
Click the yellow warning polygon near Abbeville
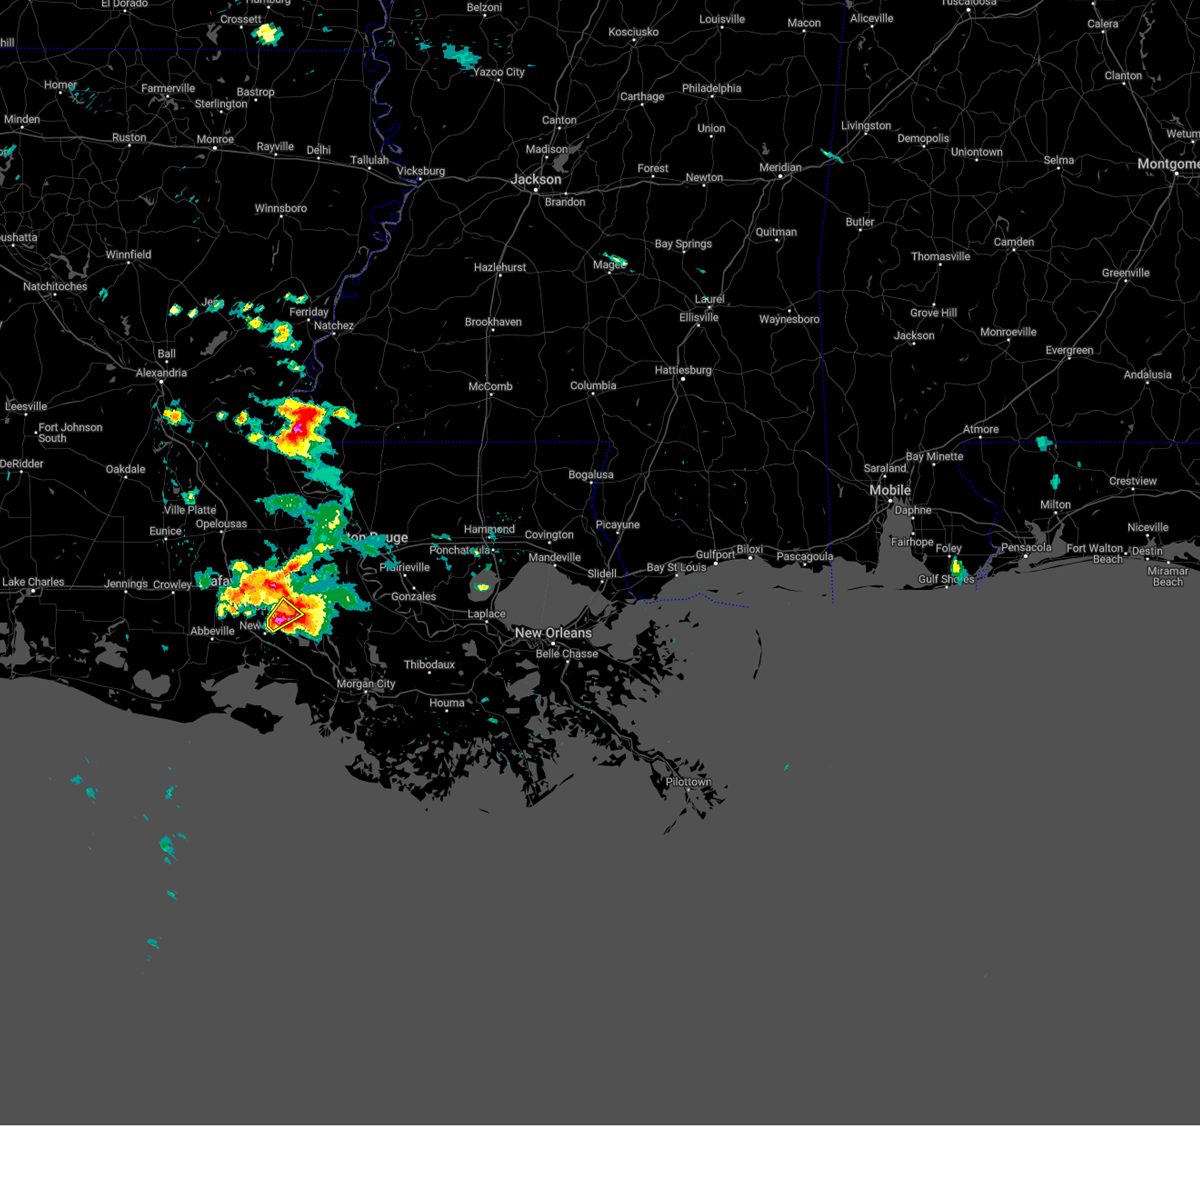(286, 614)
